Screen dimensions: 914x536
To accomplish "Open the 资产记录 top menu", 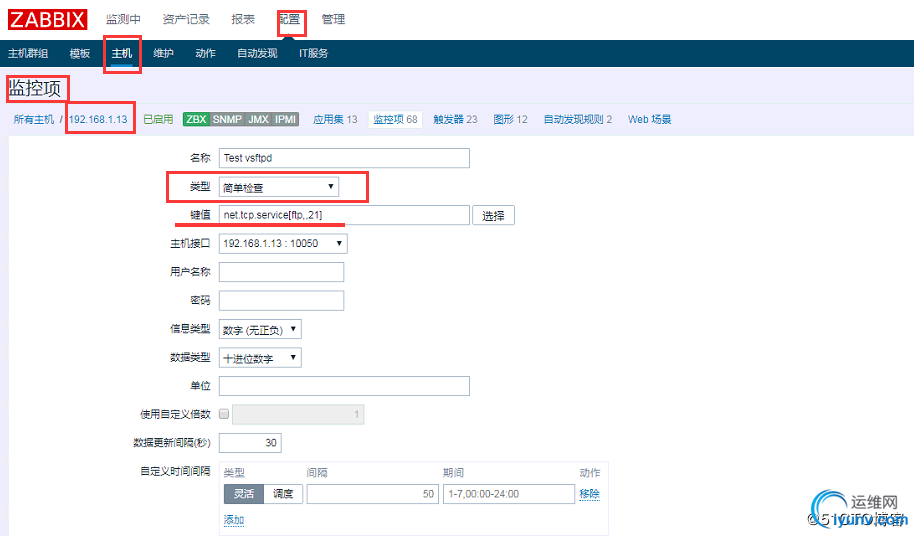I will [x=186, y=19].
